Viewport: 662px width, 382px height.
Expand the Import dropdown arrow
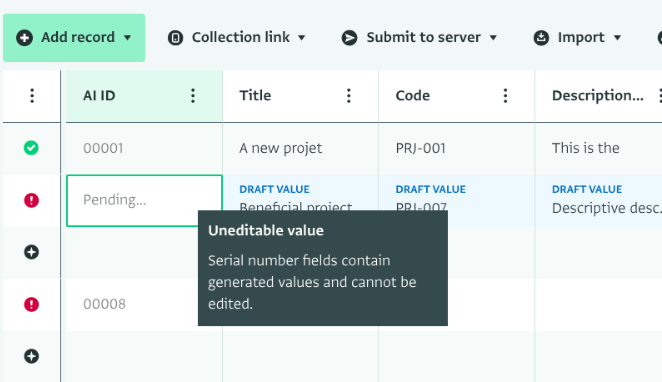pyautogui.click(x=617, y=38)
